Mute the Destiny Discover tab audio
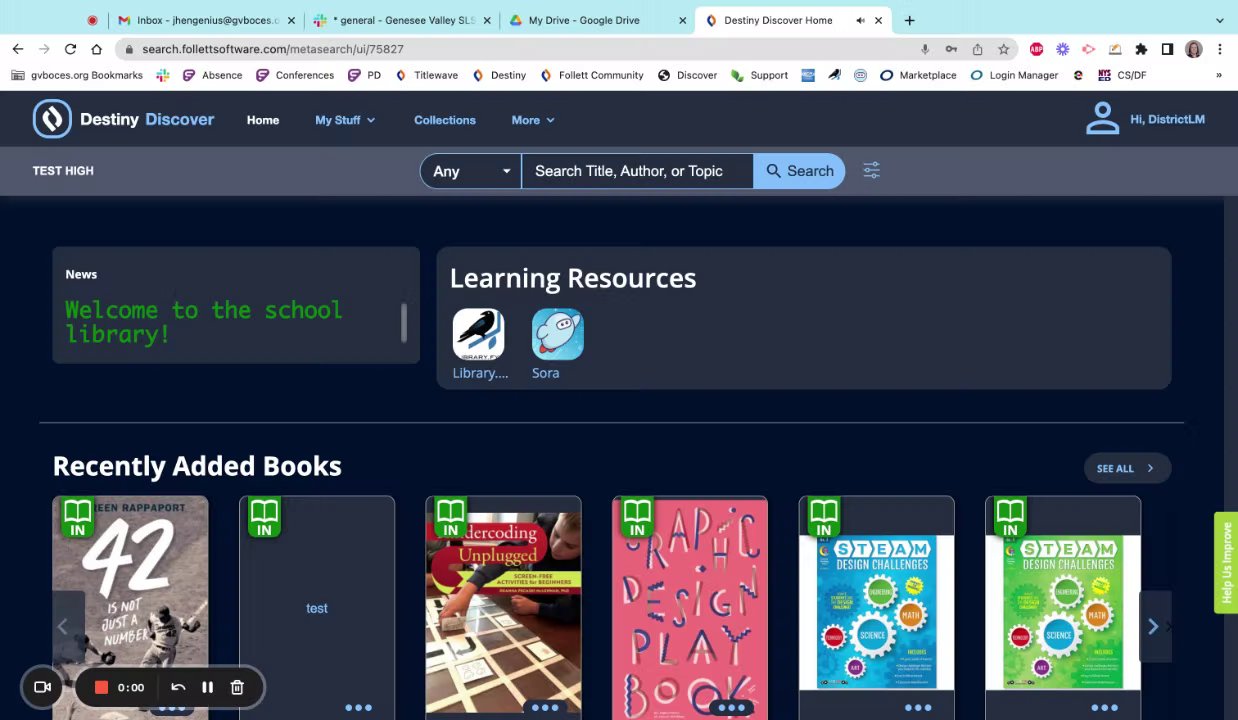 pyautogui.click(x=860, y=20)
